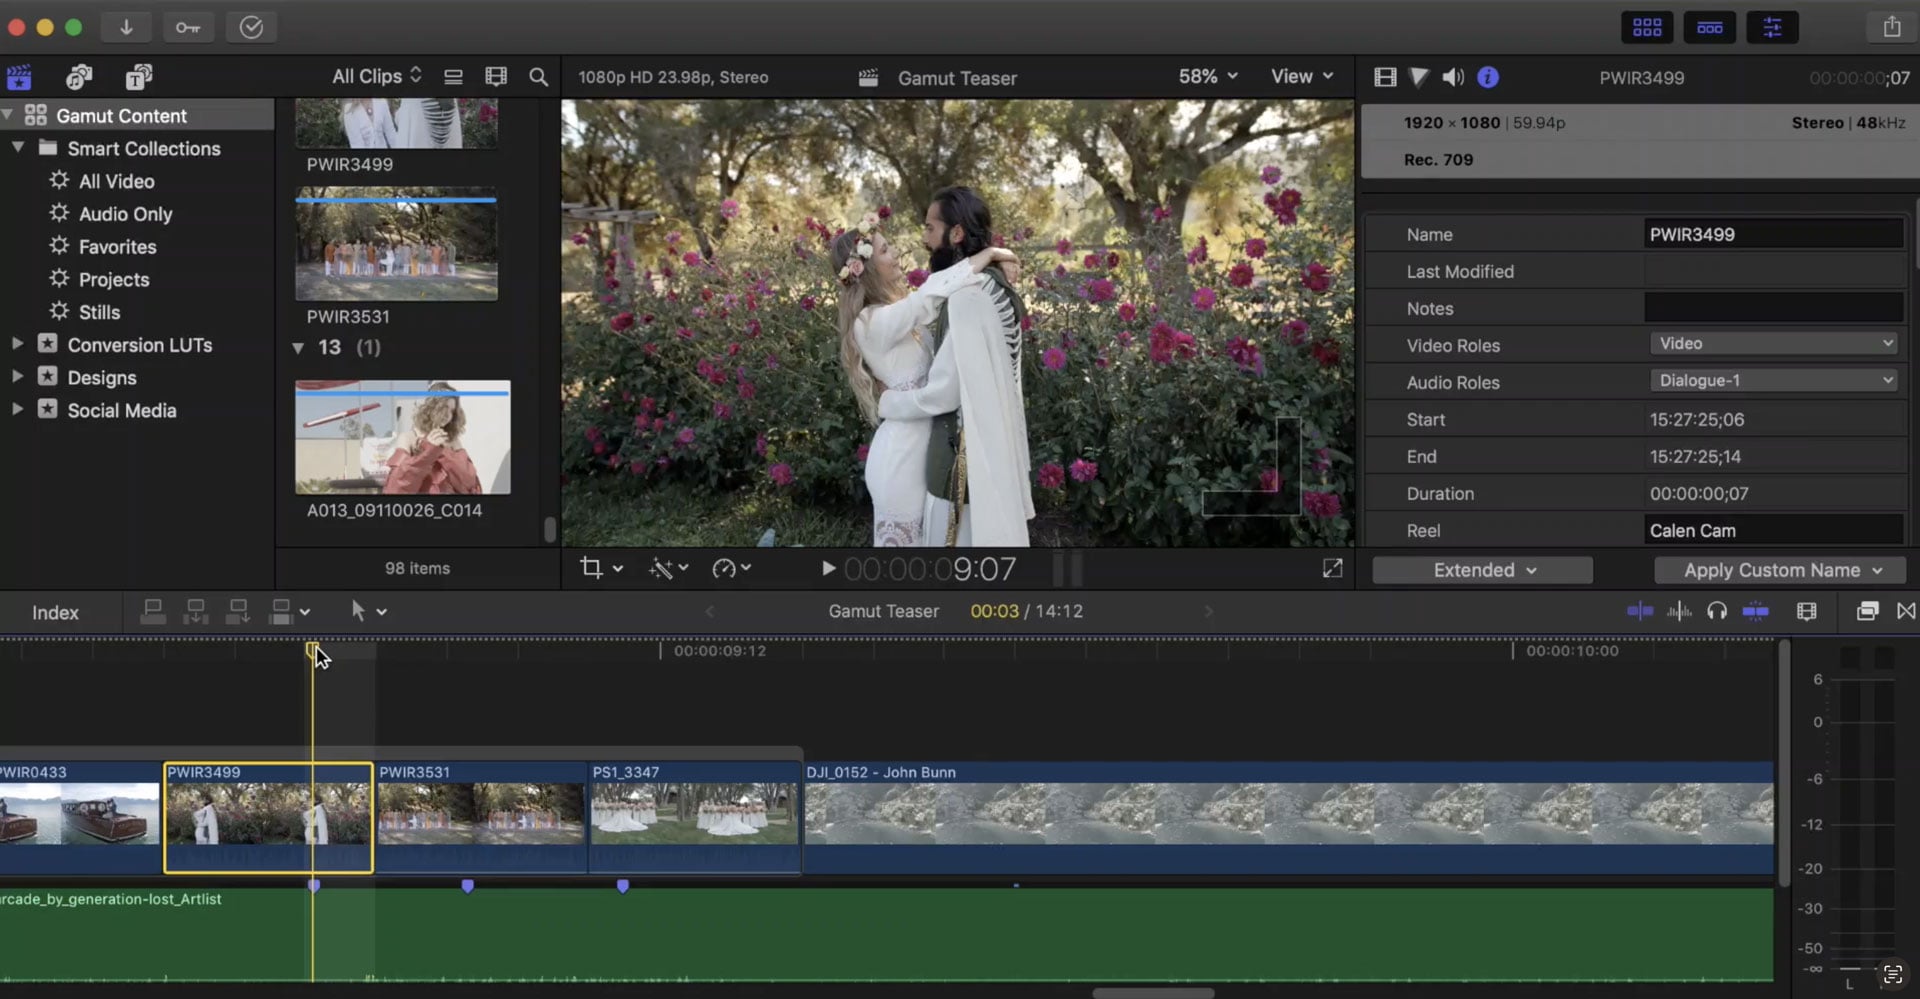Screen dimensions: 1920x999
Task: Click the Share export icon
Action: point(1892,27)
